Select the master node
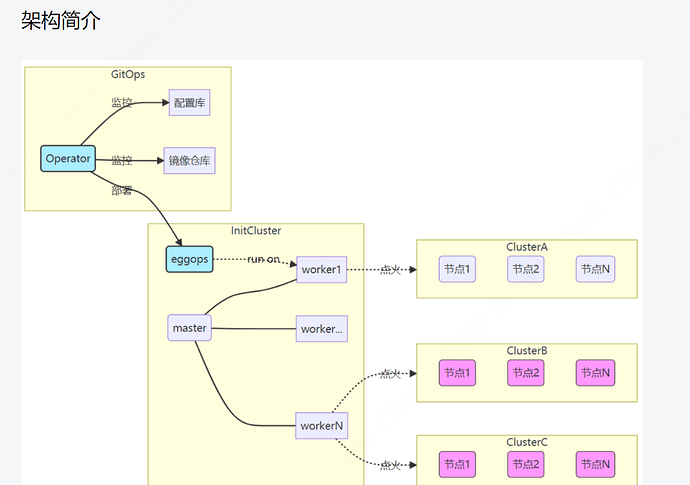Screen dimensions: 690x485 pyautogui.click(x=189, y=328)
